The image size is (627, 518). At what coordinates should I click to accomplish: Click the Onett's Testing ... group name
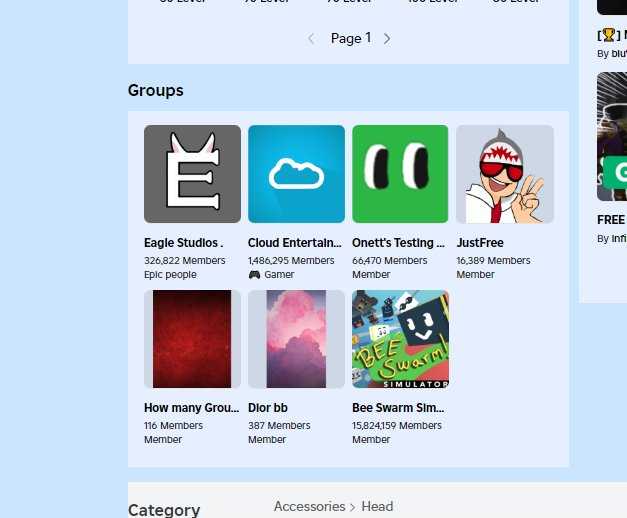point(398,243)
